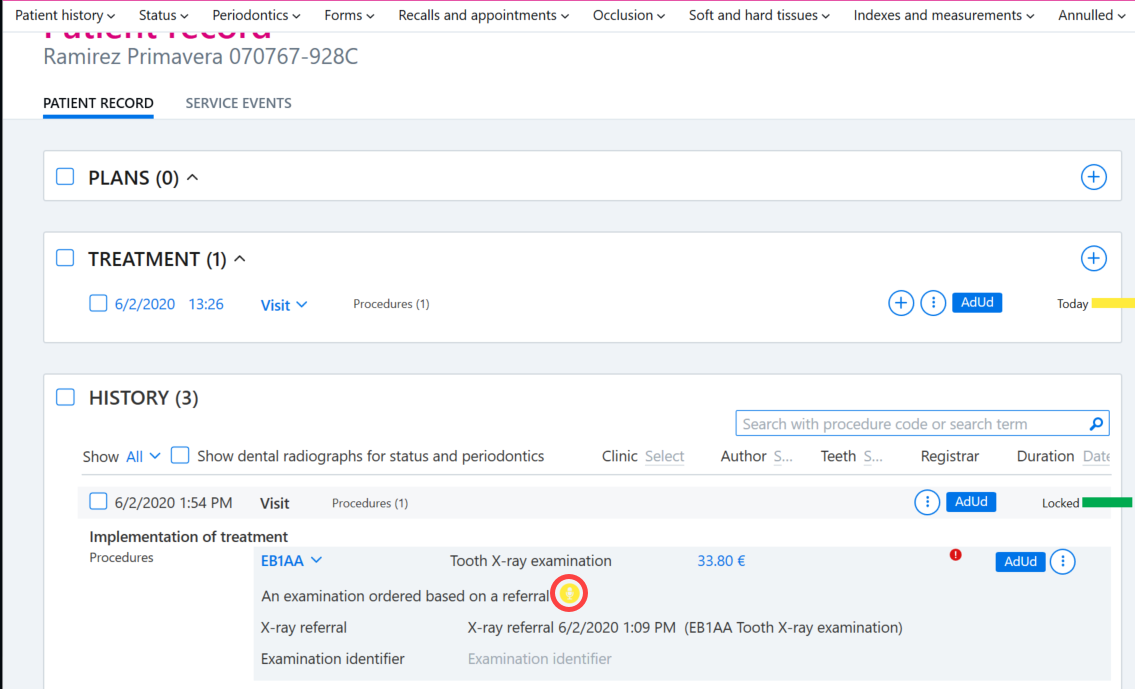Check the PLANS section checkbox
The height and width of the screenshot is (689, 1135).
pos(65,177)
